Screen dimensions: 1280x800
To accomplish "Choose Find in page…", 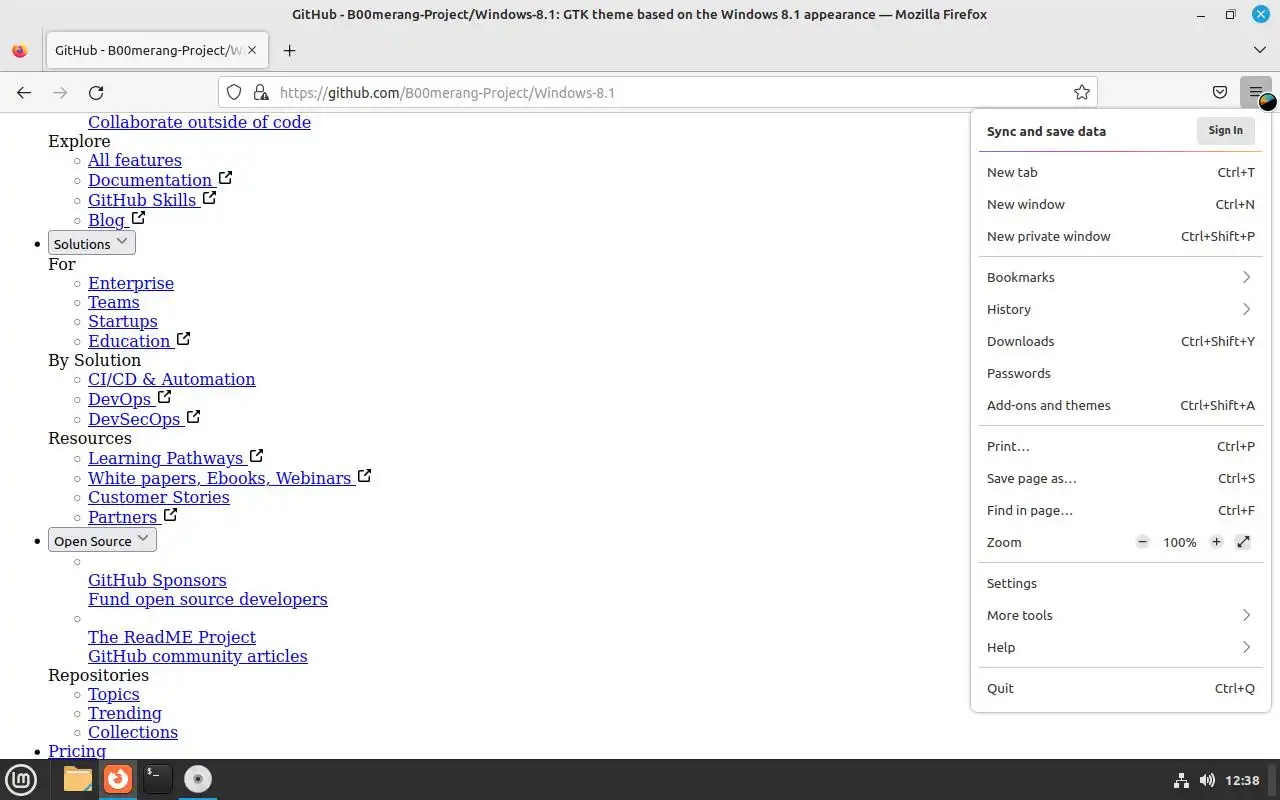I will [1120, 510].
